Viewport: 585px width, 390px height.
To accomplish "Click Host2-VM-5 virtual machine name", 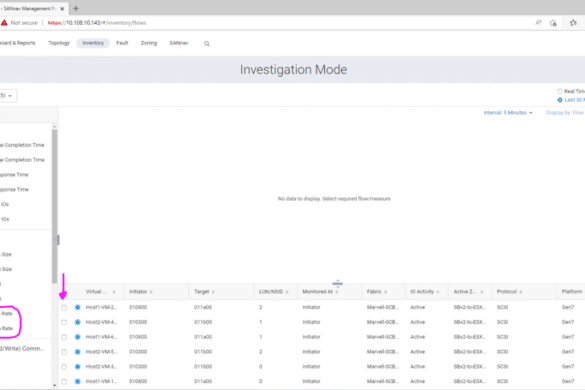I will pyautogui.click(x=101, y=352).
